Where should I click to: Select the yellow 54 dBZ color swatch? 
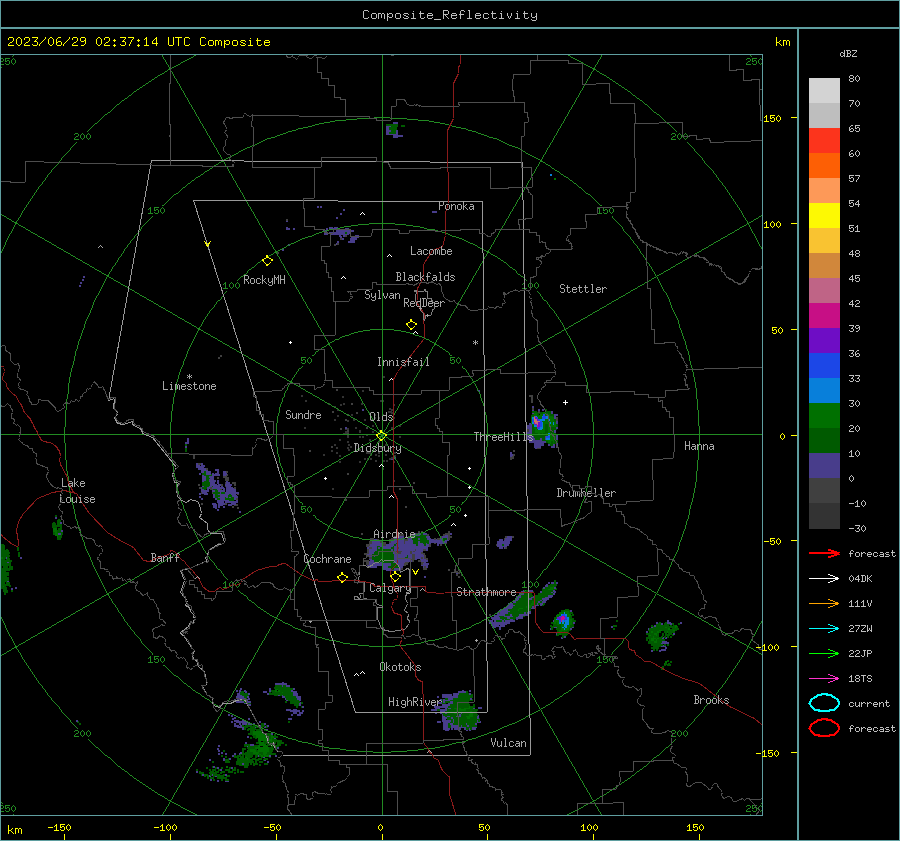824,215
